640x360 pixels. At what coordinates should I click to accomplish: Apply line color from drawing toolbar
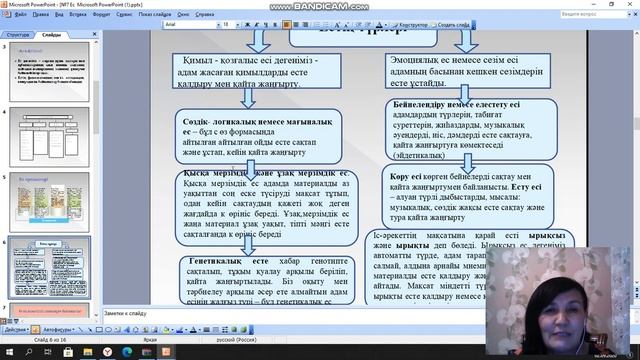pyautogui.click(x=180, y=329)
